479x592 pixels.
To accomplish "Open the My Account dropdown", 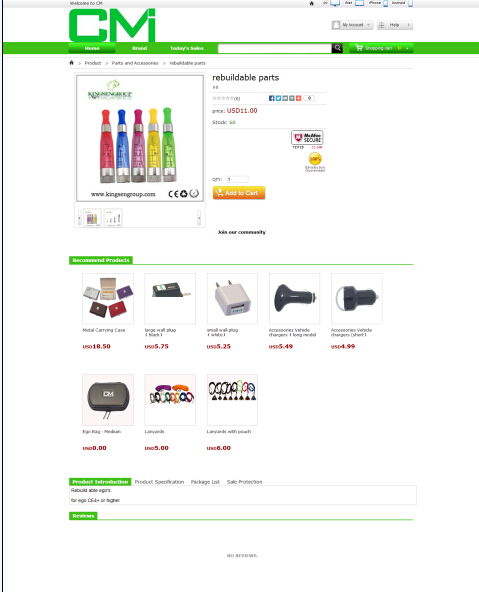I will (353, 25).
